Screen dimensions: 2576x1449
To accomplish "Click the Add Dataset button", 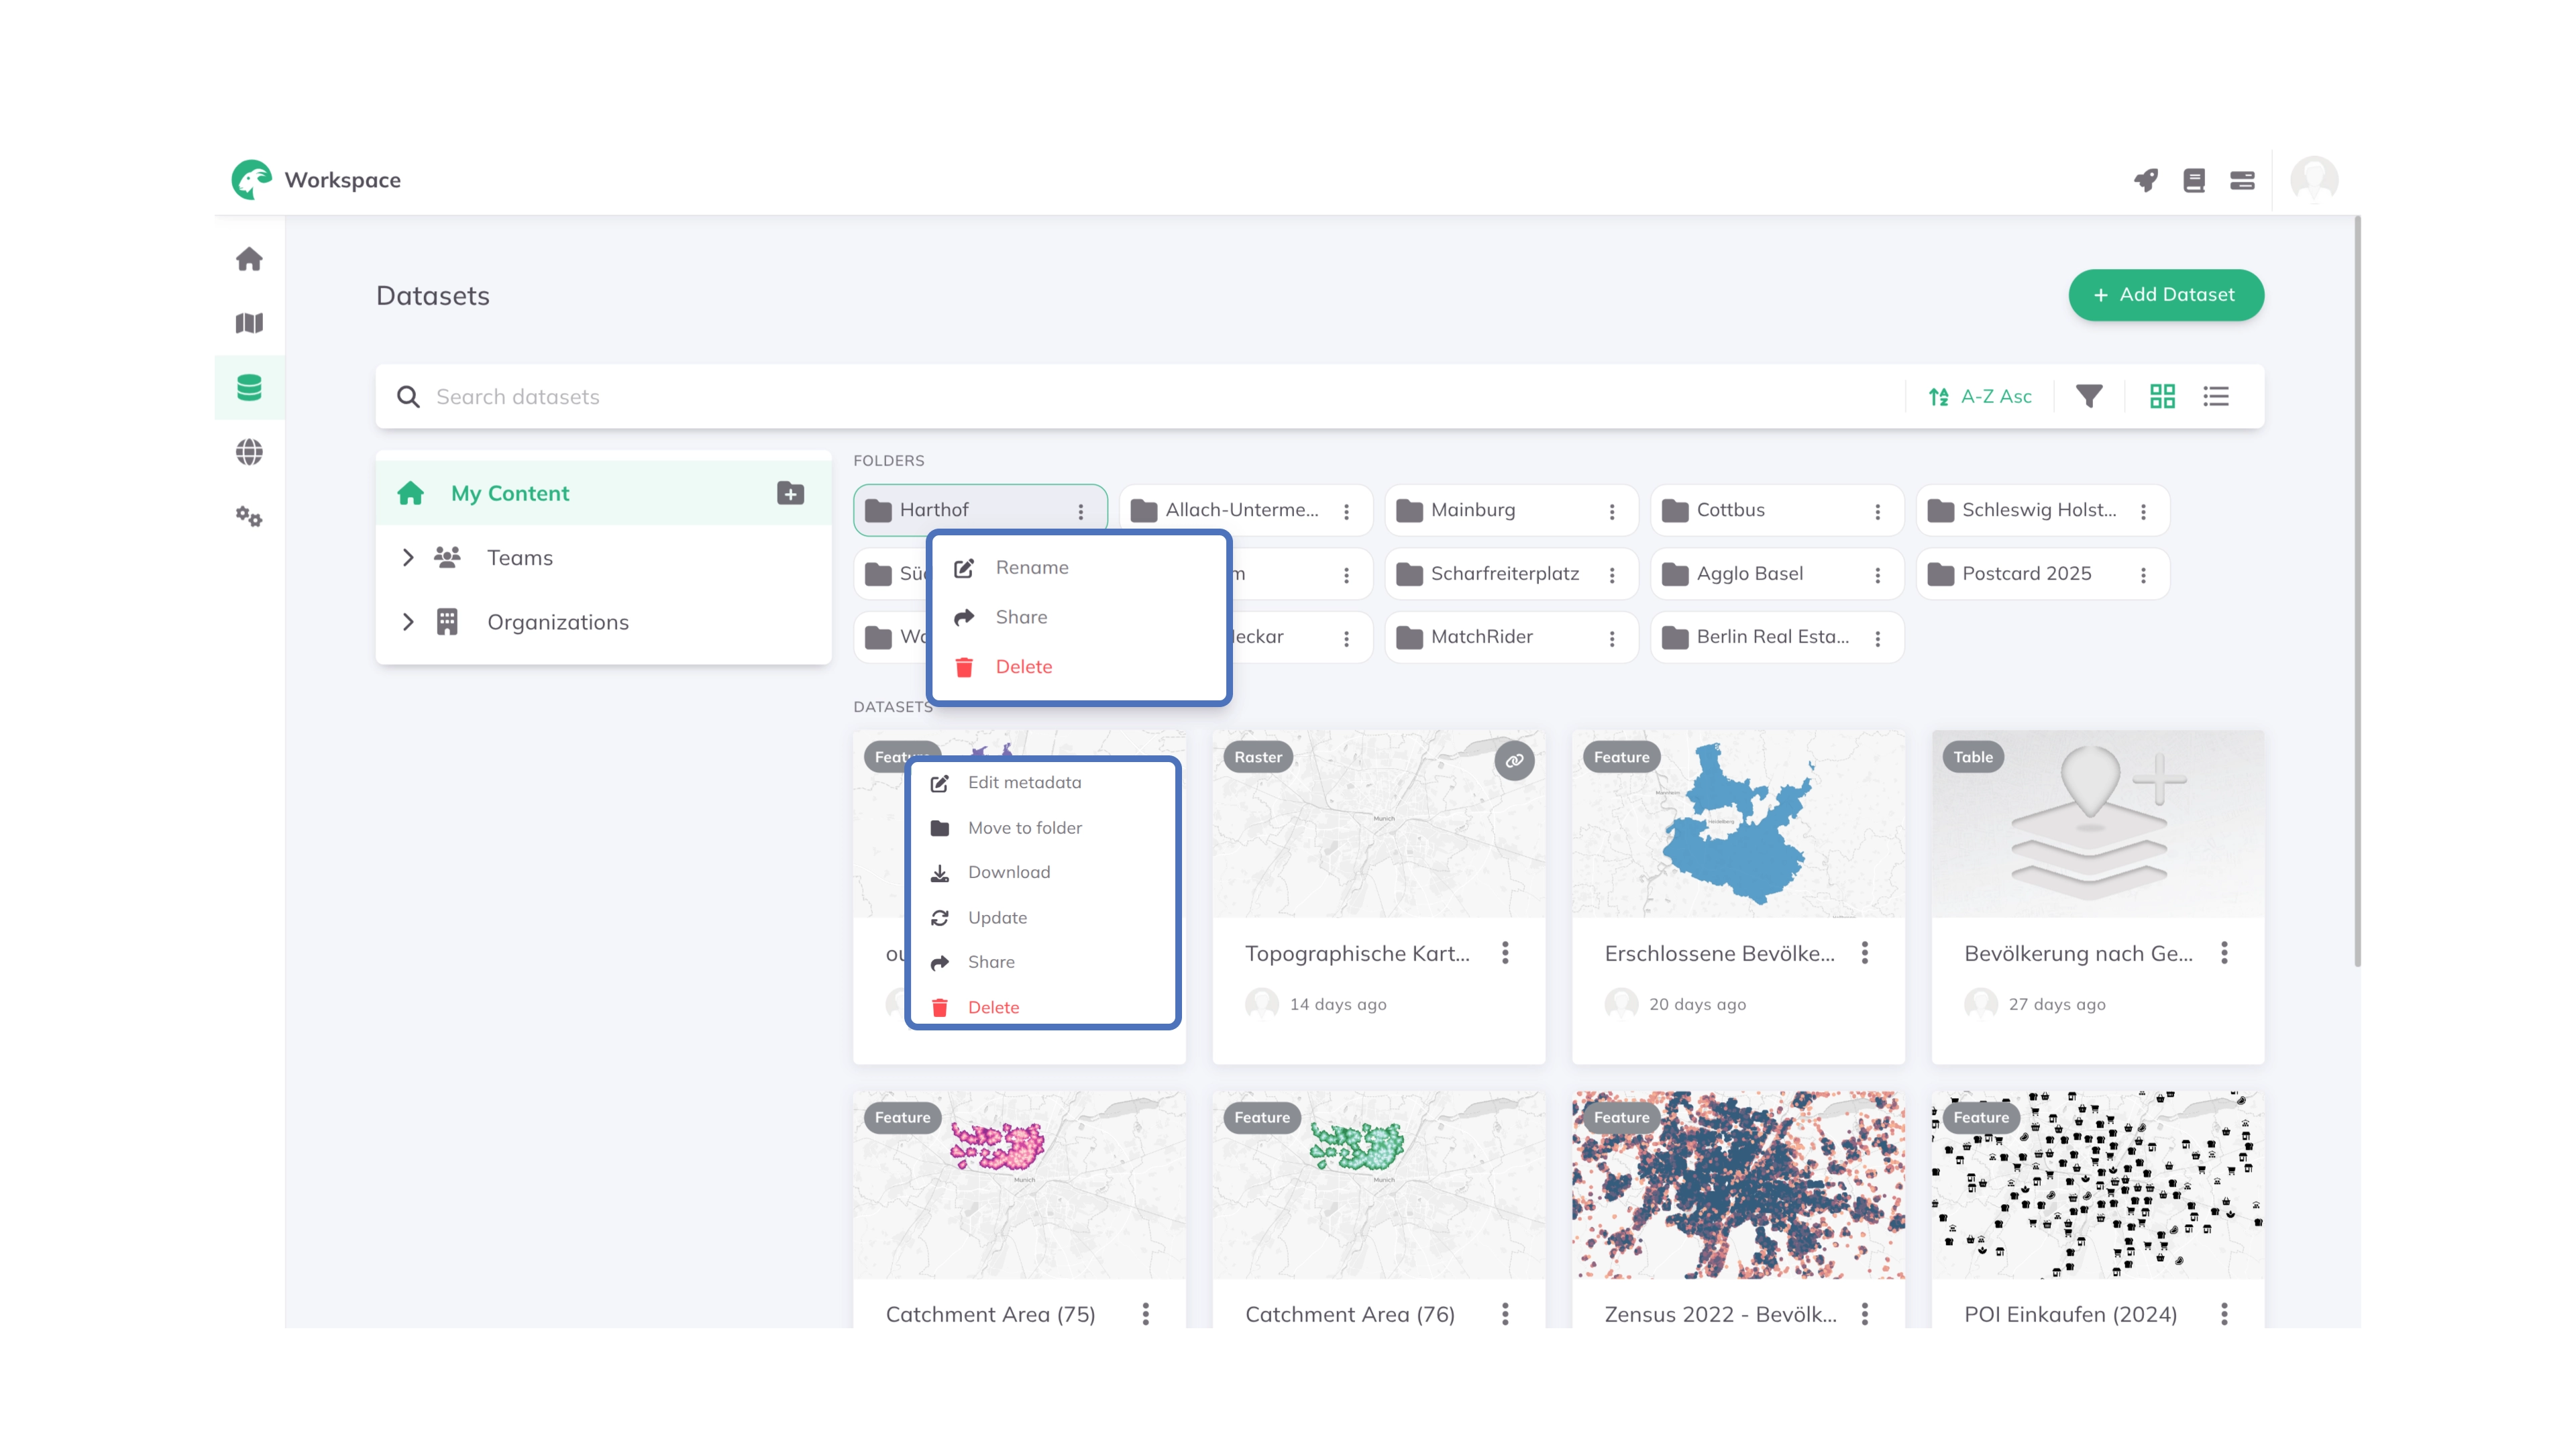I will pos(2166,295).
